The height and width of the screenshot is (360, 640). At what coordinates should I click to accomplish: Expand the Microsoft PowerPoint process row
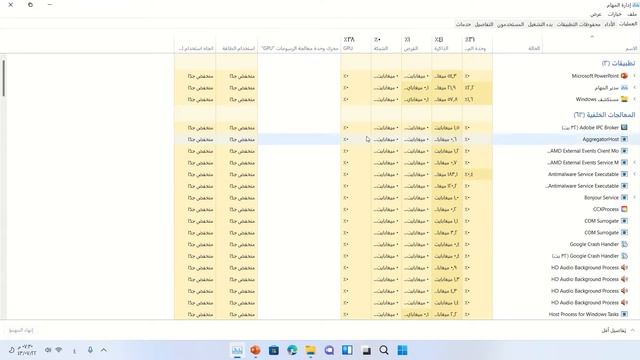634,76
